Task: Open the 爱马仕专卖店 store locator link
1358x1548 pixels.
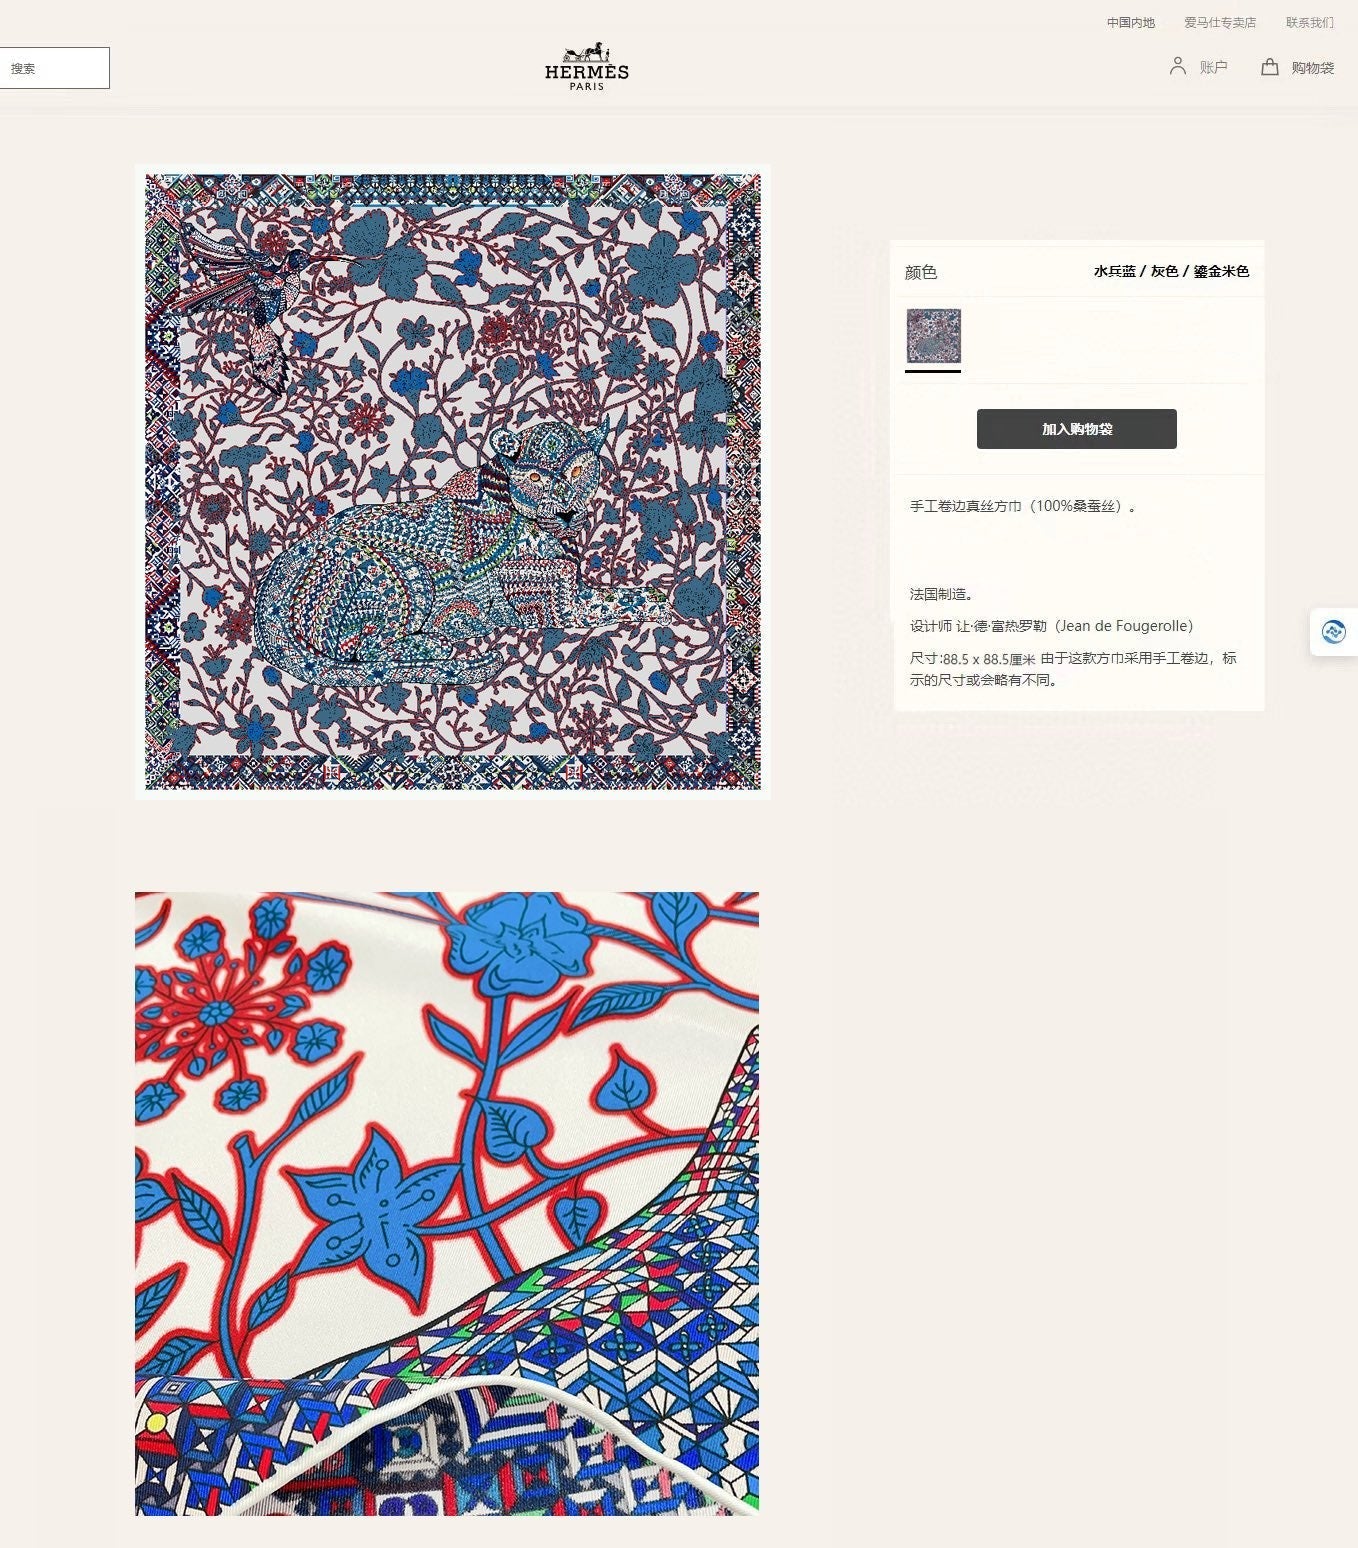Action: 1220,22
